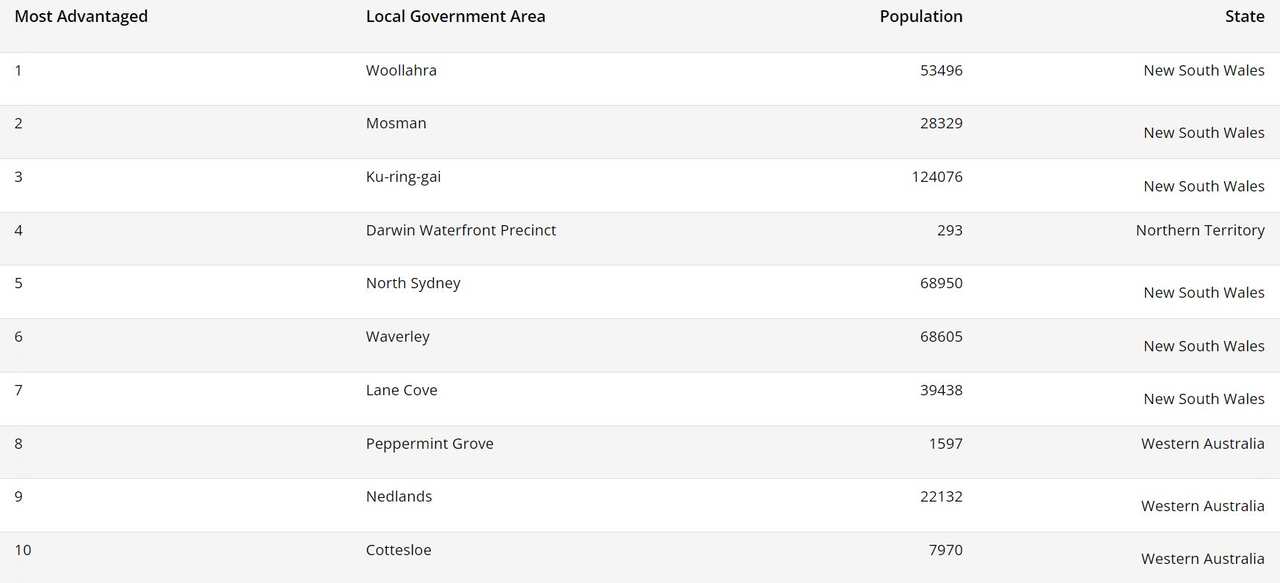Click on Lane Cove text
1280x583 pixels.
click(402, 390)
